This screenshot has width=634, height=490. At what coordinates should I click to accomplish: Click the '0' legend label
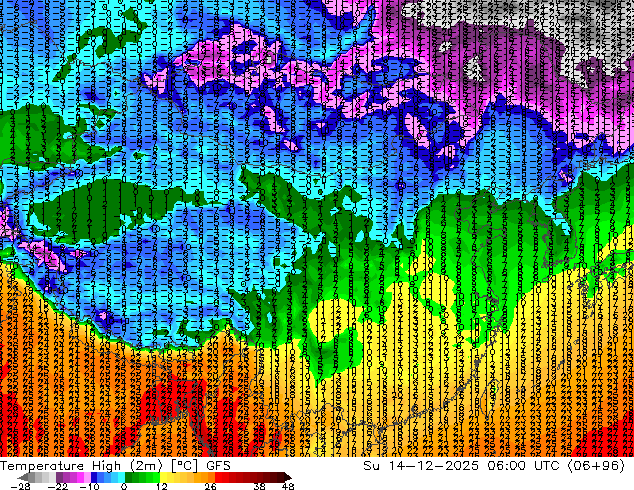pyautogui.click(x=124, y=486)
